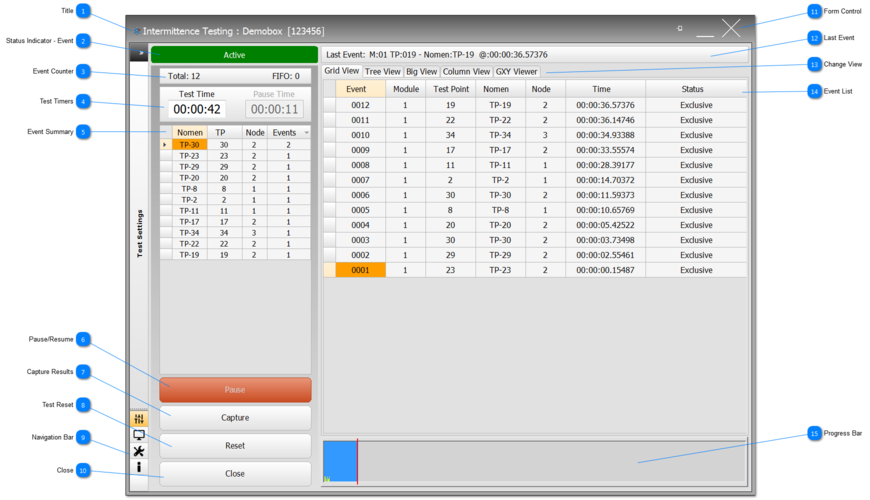Open the Events column dropdown arrow

click(x=306, y=133)
